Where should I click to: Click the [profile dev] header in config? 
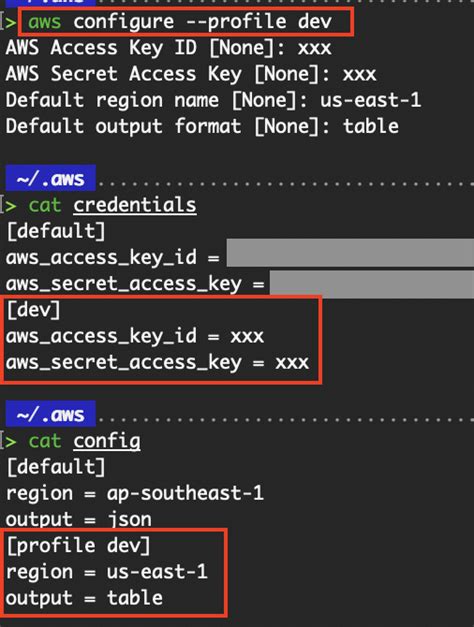pos(78,545)
